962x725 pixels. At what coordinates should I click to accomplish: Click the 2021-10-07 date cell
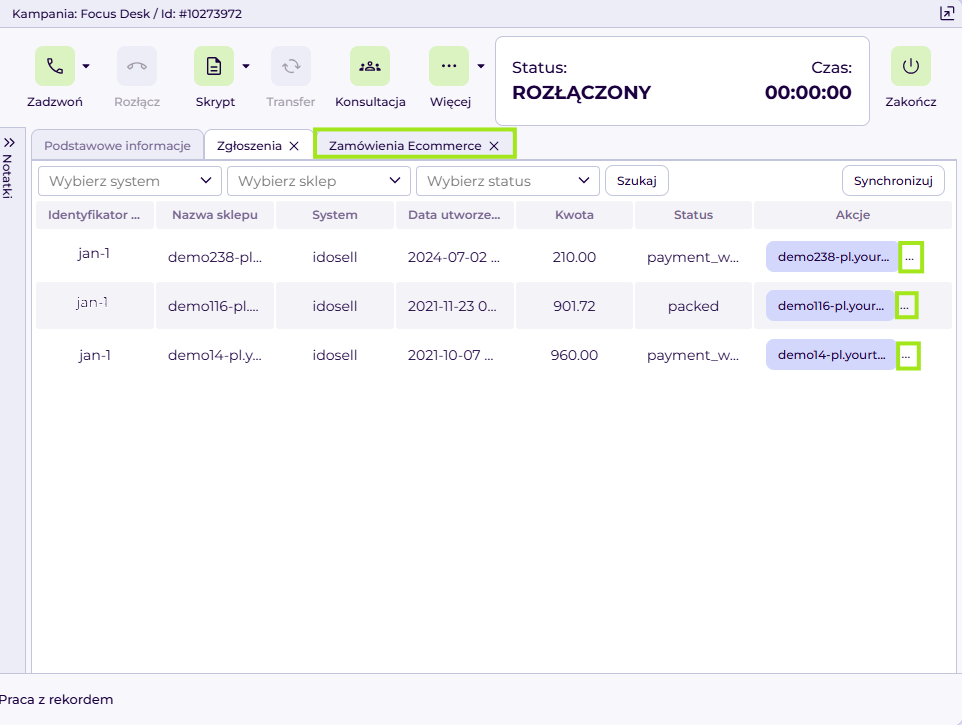tap(455, 355)
